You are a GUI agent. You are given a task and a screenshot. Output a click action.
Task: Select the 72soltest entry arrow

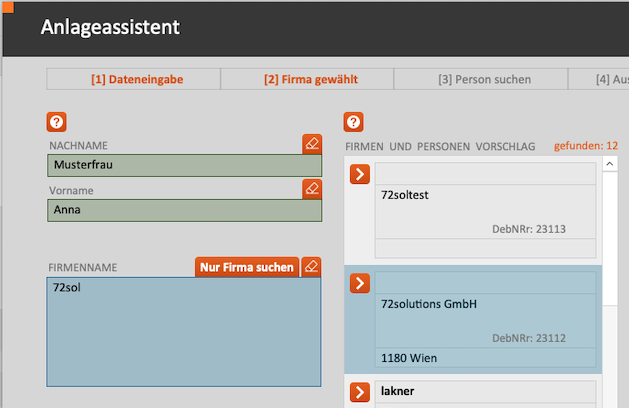click(360, 175)
